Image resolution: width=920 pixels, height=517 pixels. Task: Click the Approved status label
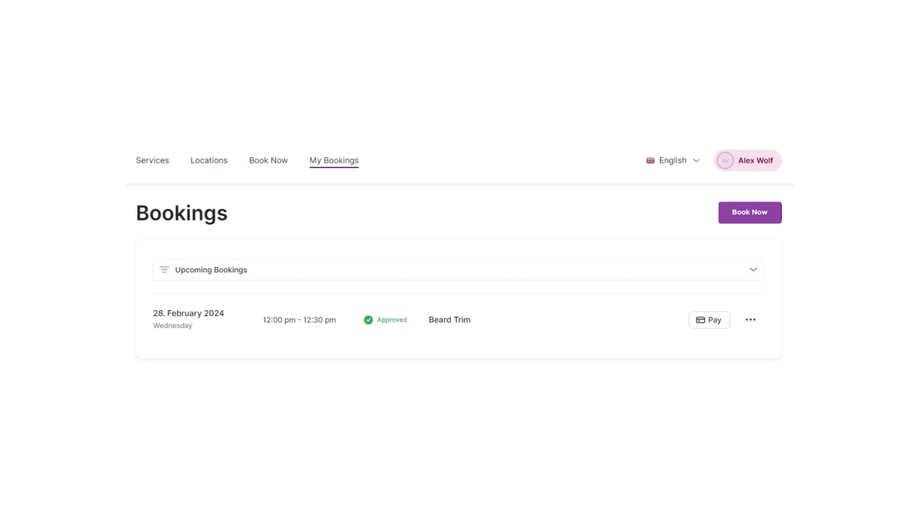point(392,320)
